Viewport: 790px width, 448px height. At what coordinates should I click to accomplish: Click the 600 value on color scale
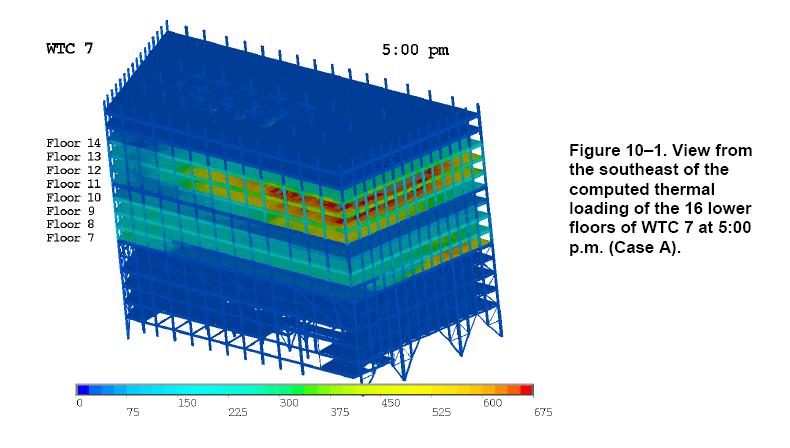(492, 403)
